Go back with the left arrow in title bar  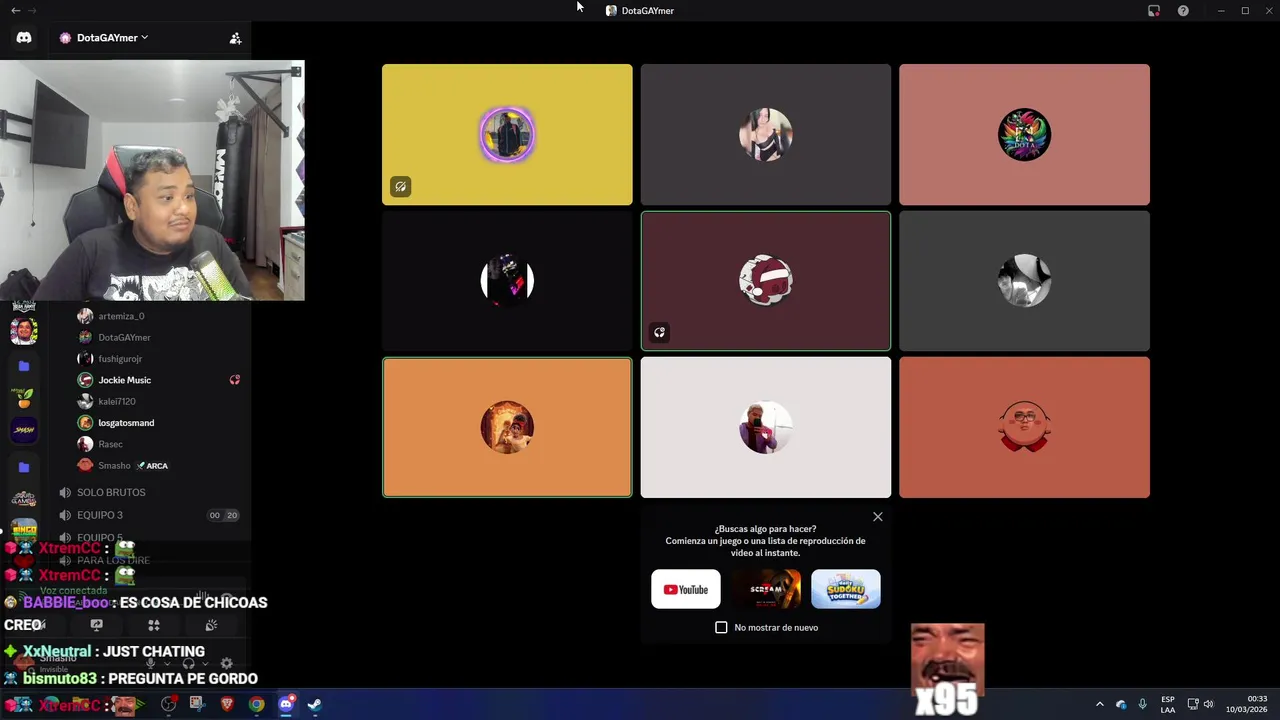pyautogui.click(x=15, y=10)
